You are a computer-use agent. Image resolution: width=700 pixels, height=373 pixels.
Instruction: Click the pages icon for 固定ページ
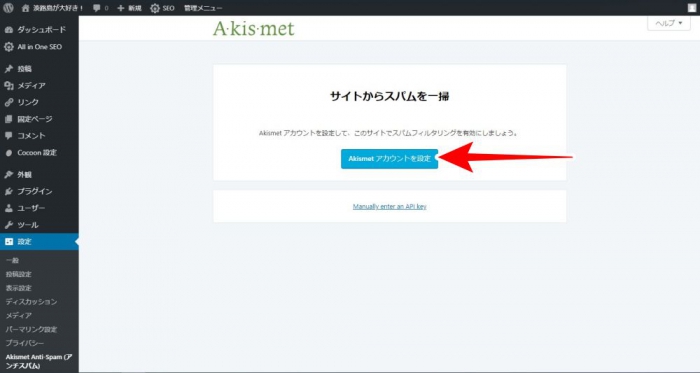click(x=8, y=119)
